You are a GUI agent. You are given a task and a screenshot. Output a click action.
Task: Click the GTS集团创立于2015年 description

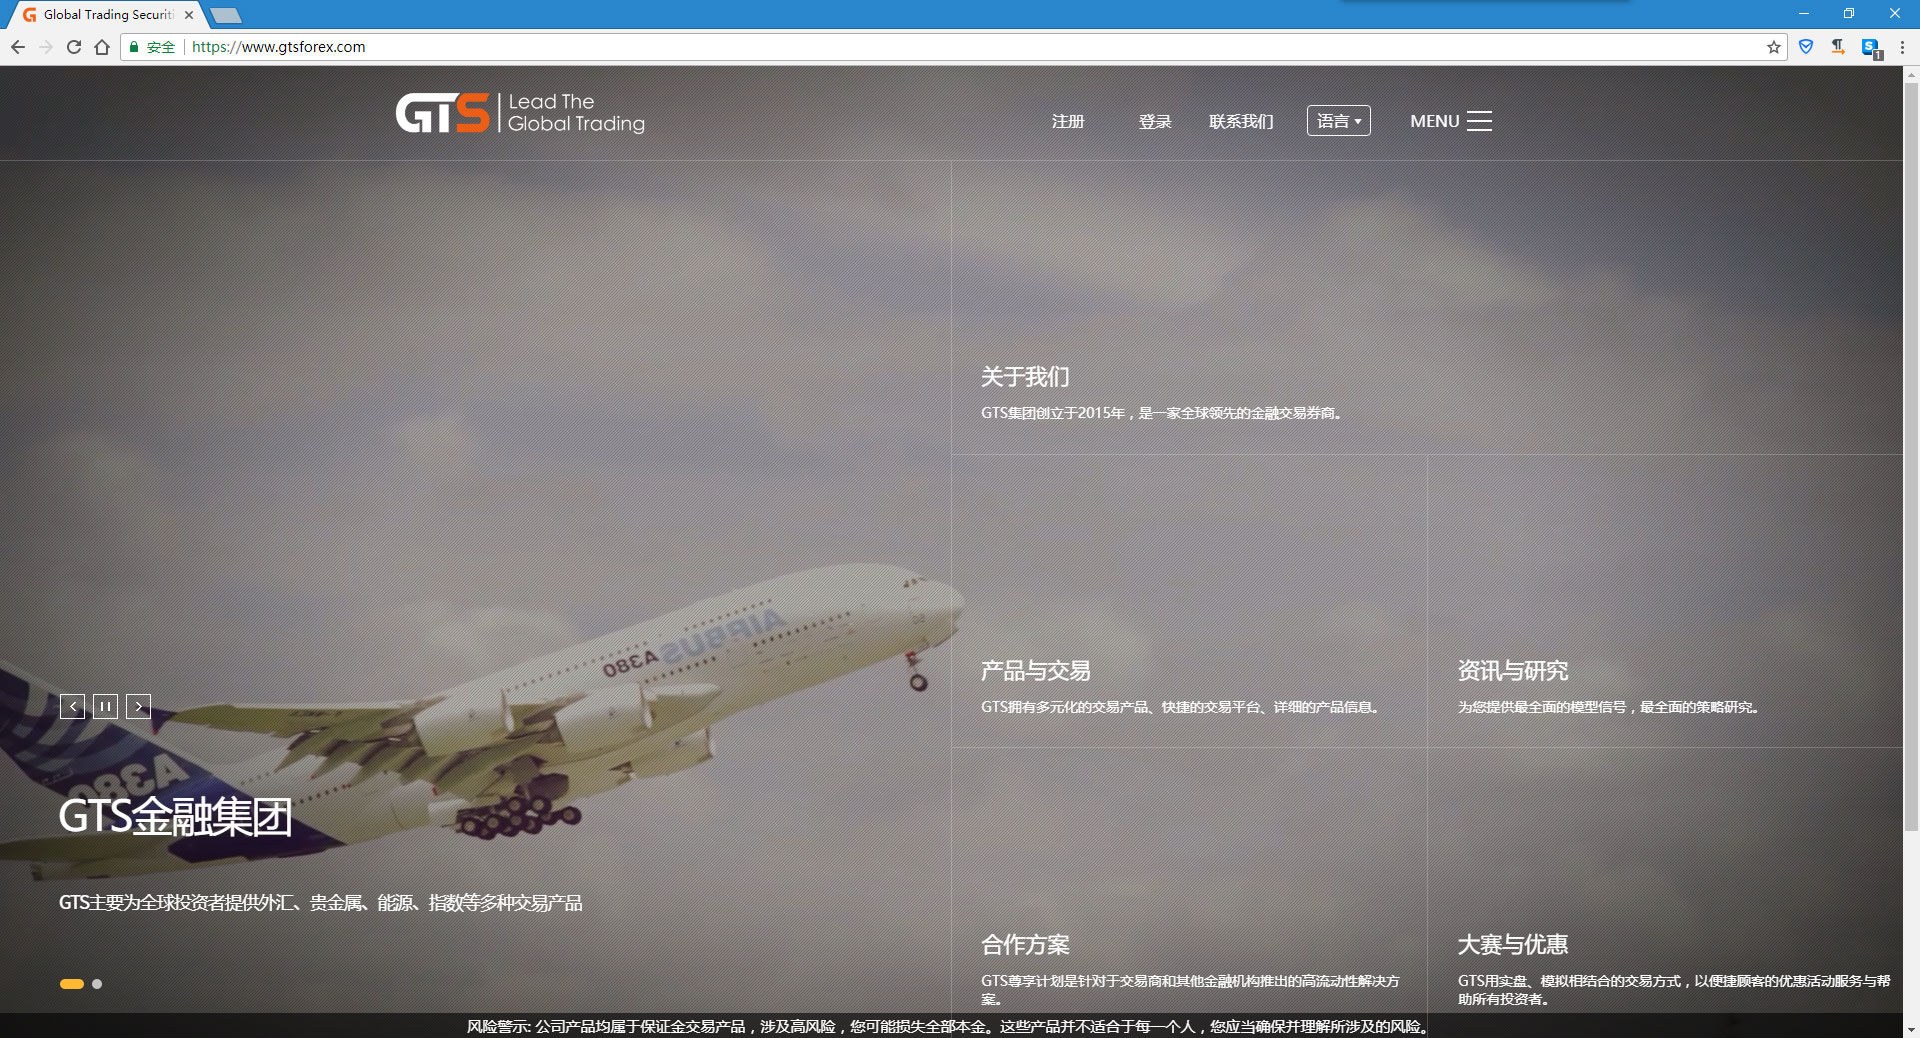[x=1161, y=413]
